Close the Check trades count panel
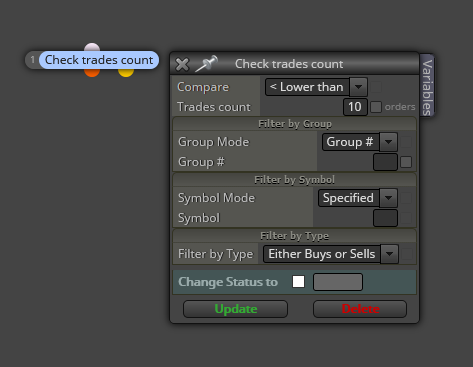Image resolution: width=473 pixels, height=367 pixels. coord(182,64)
